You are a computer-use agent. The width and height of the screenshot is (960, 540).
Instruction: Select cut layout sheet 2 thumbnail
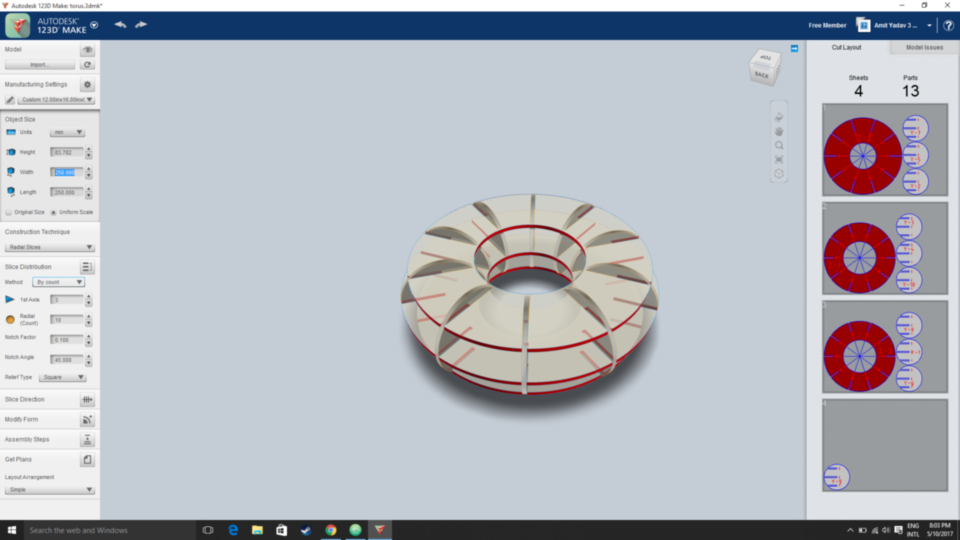(x=885, y=249)
